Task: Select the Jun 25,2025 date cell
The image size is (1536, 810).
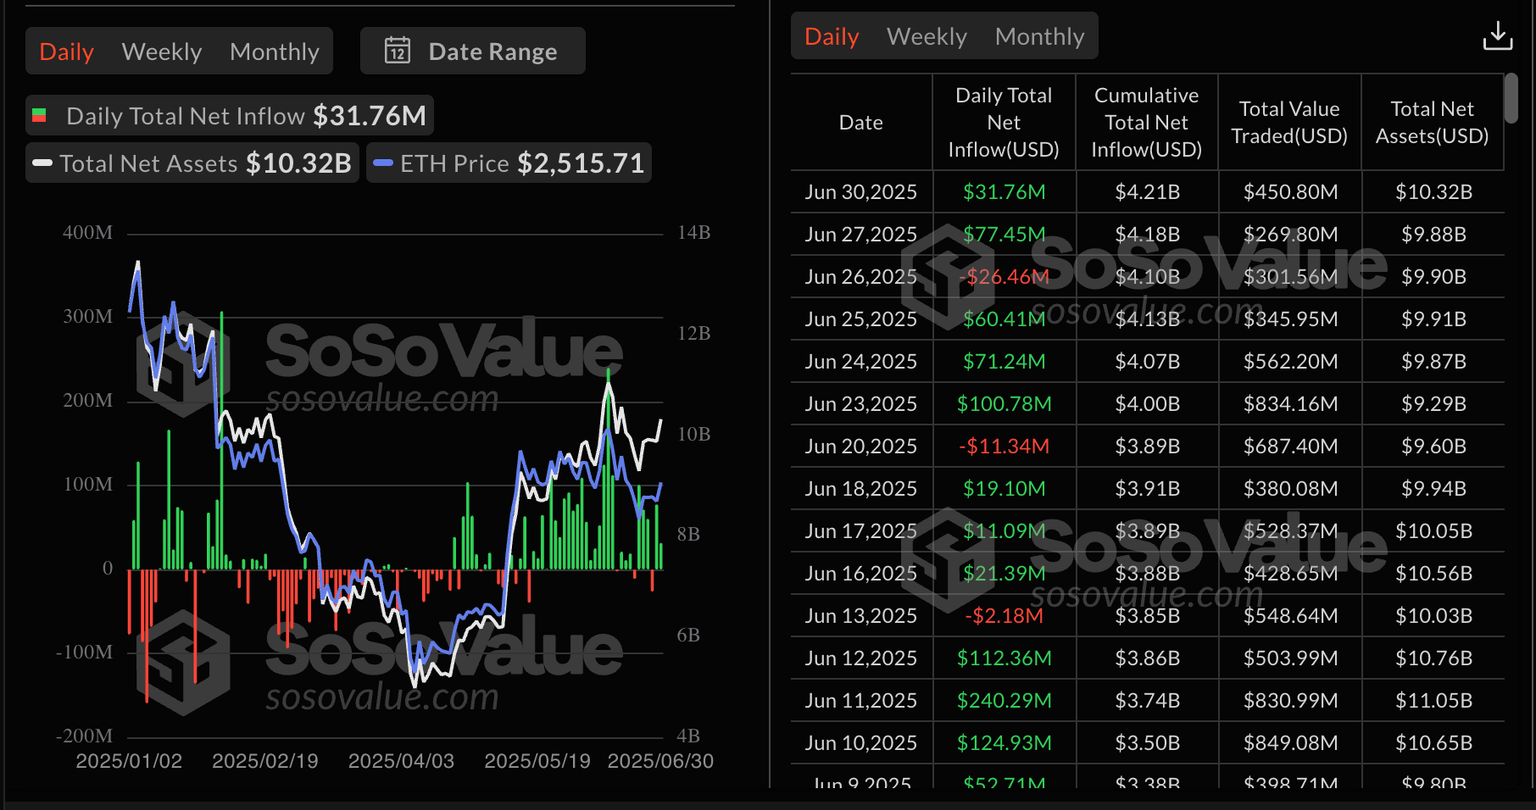Action: (x=861, y=319)
